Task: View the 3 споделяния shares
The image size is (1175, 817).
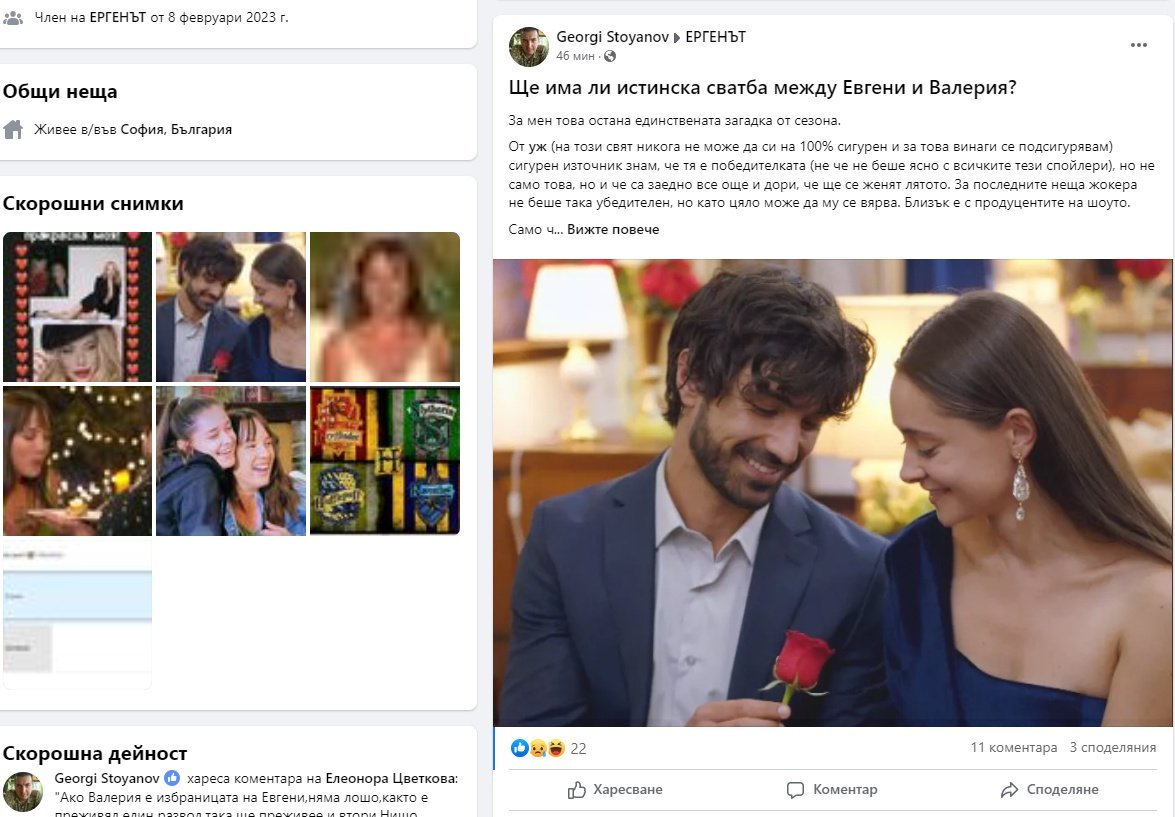Action: 1112,748
